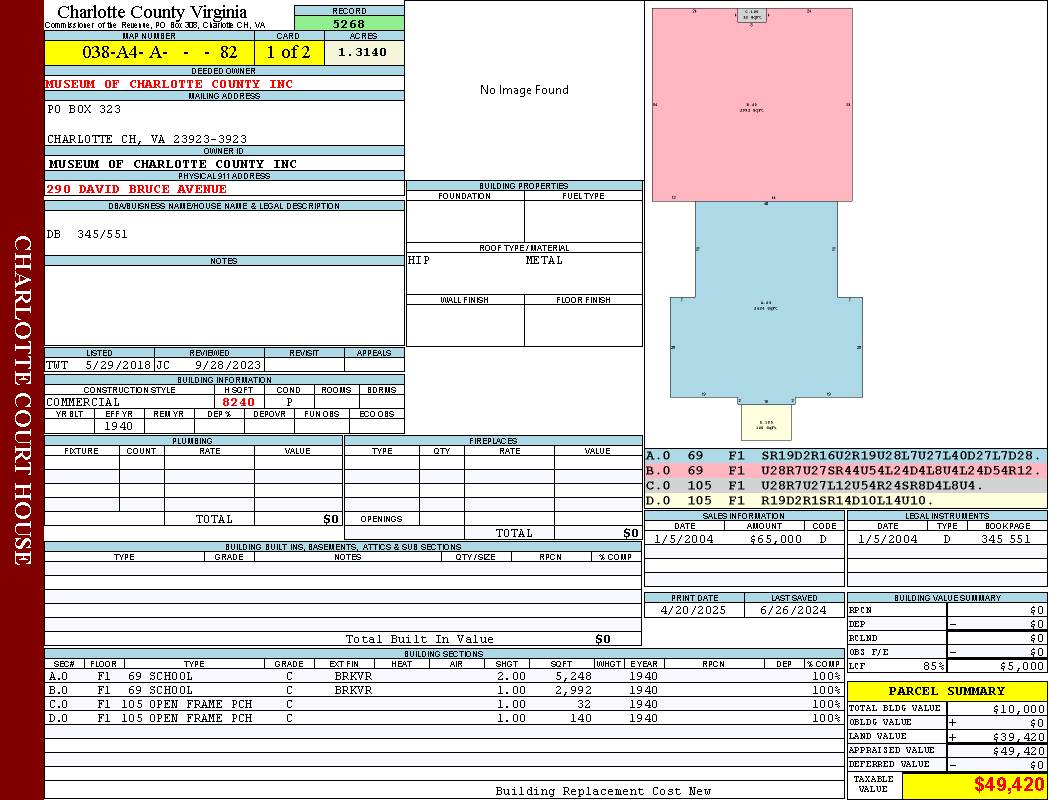Viewport: 1050px width, 800px height.
Task: Click roof material METAL
Action: point(544,260)
